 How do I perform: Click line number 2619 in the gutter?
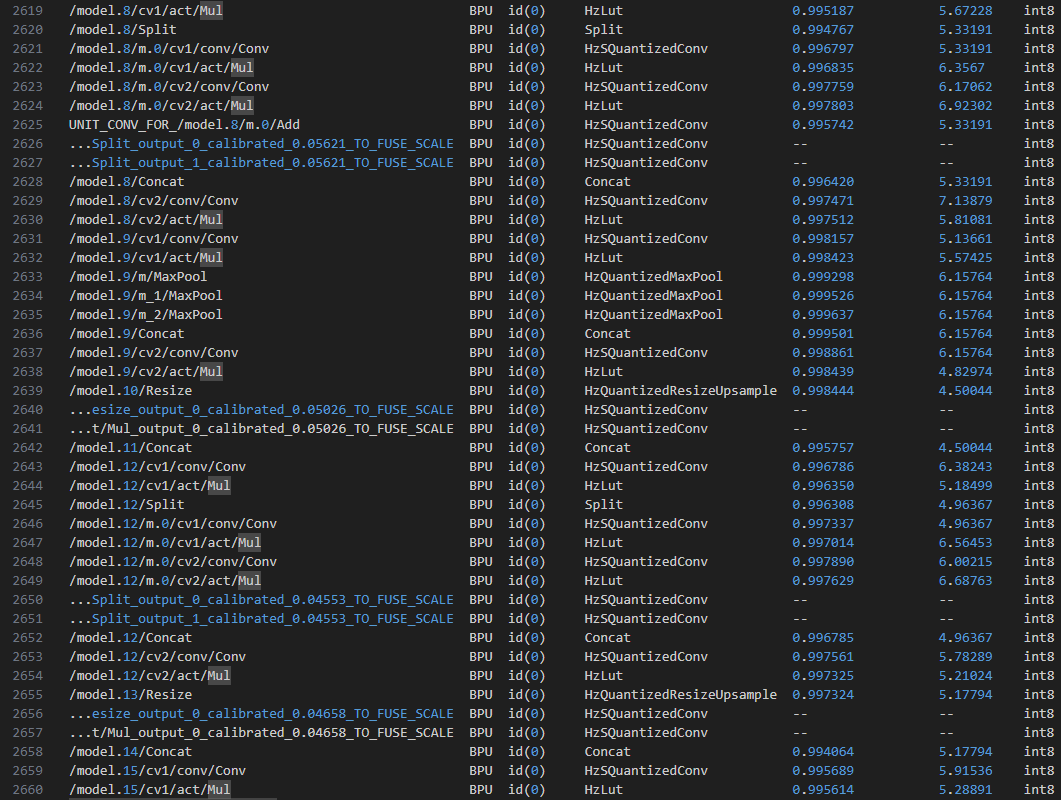(28, 11)
